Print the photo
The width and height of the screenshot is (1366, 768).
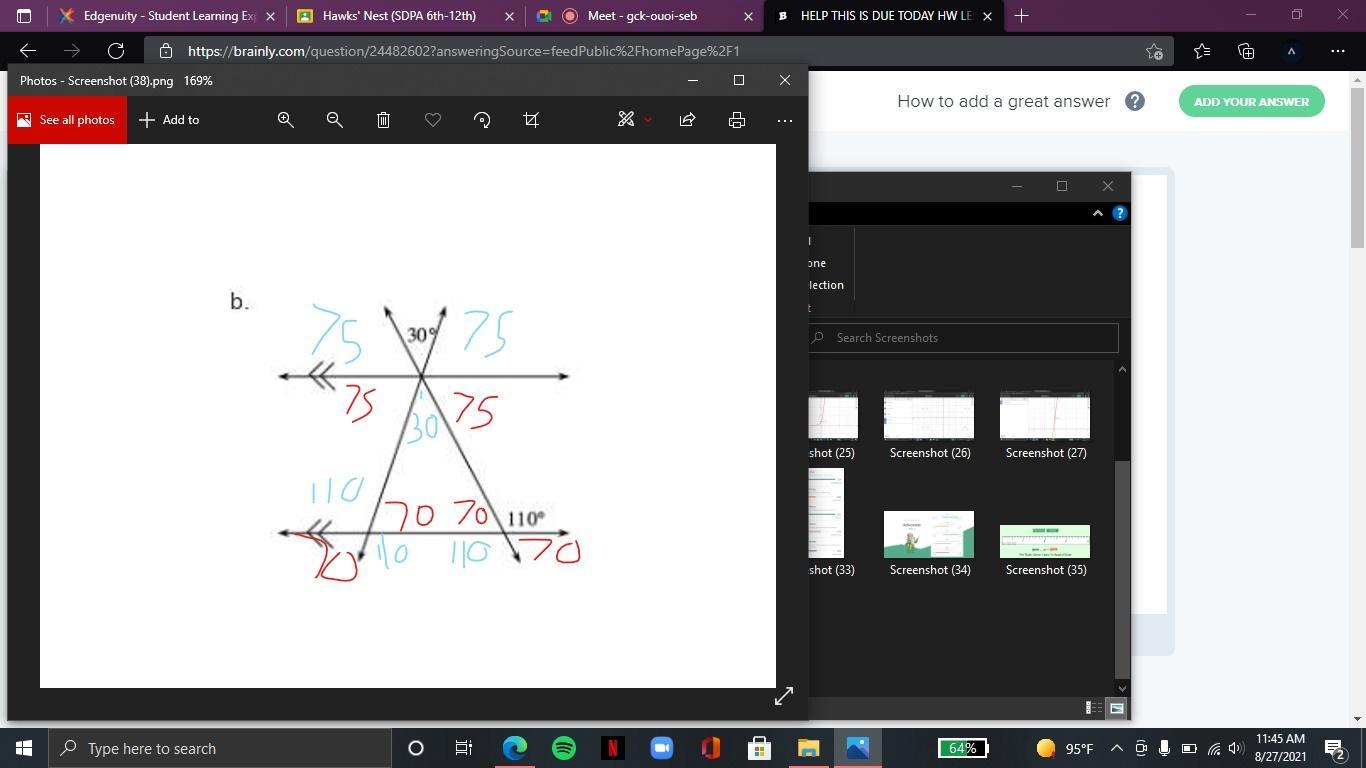point(737,120)
